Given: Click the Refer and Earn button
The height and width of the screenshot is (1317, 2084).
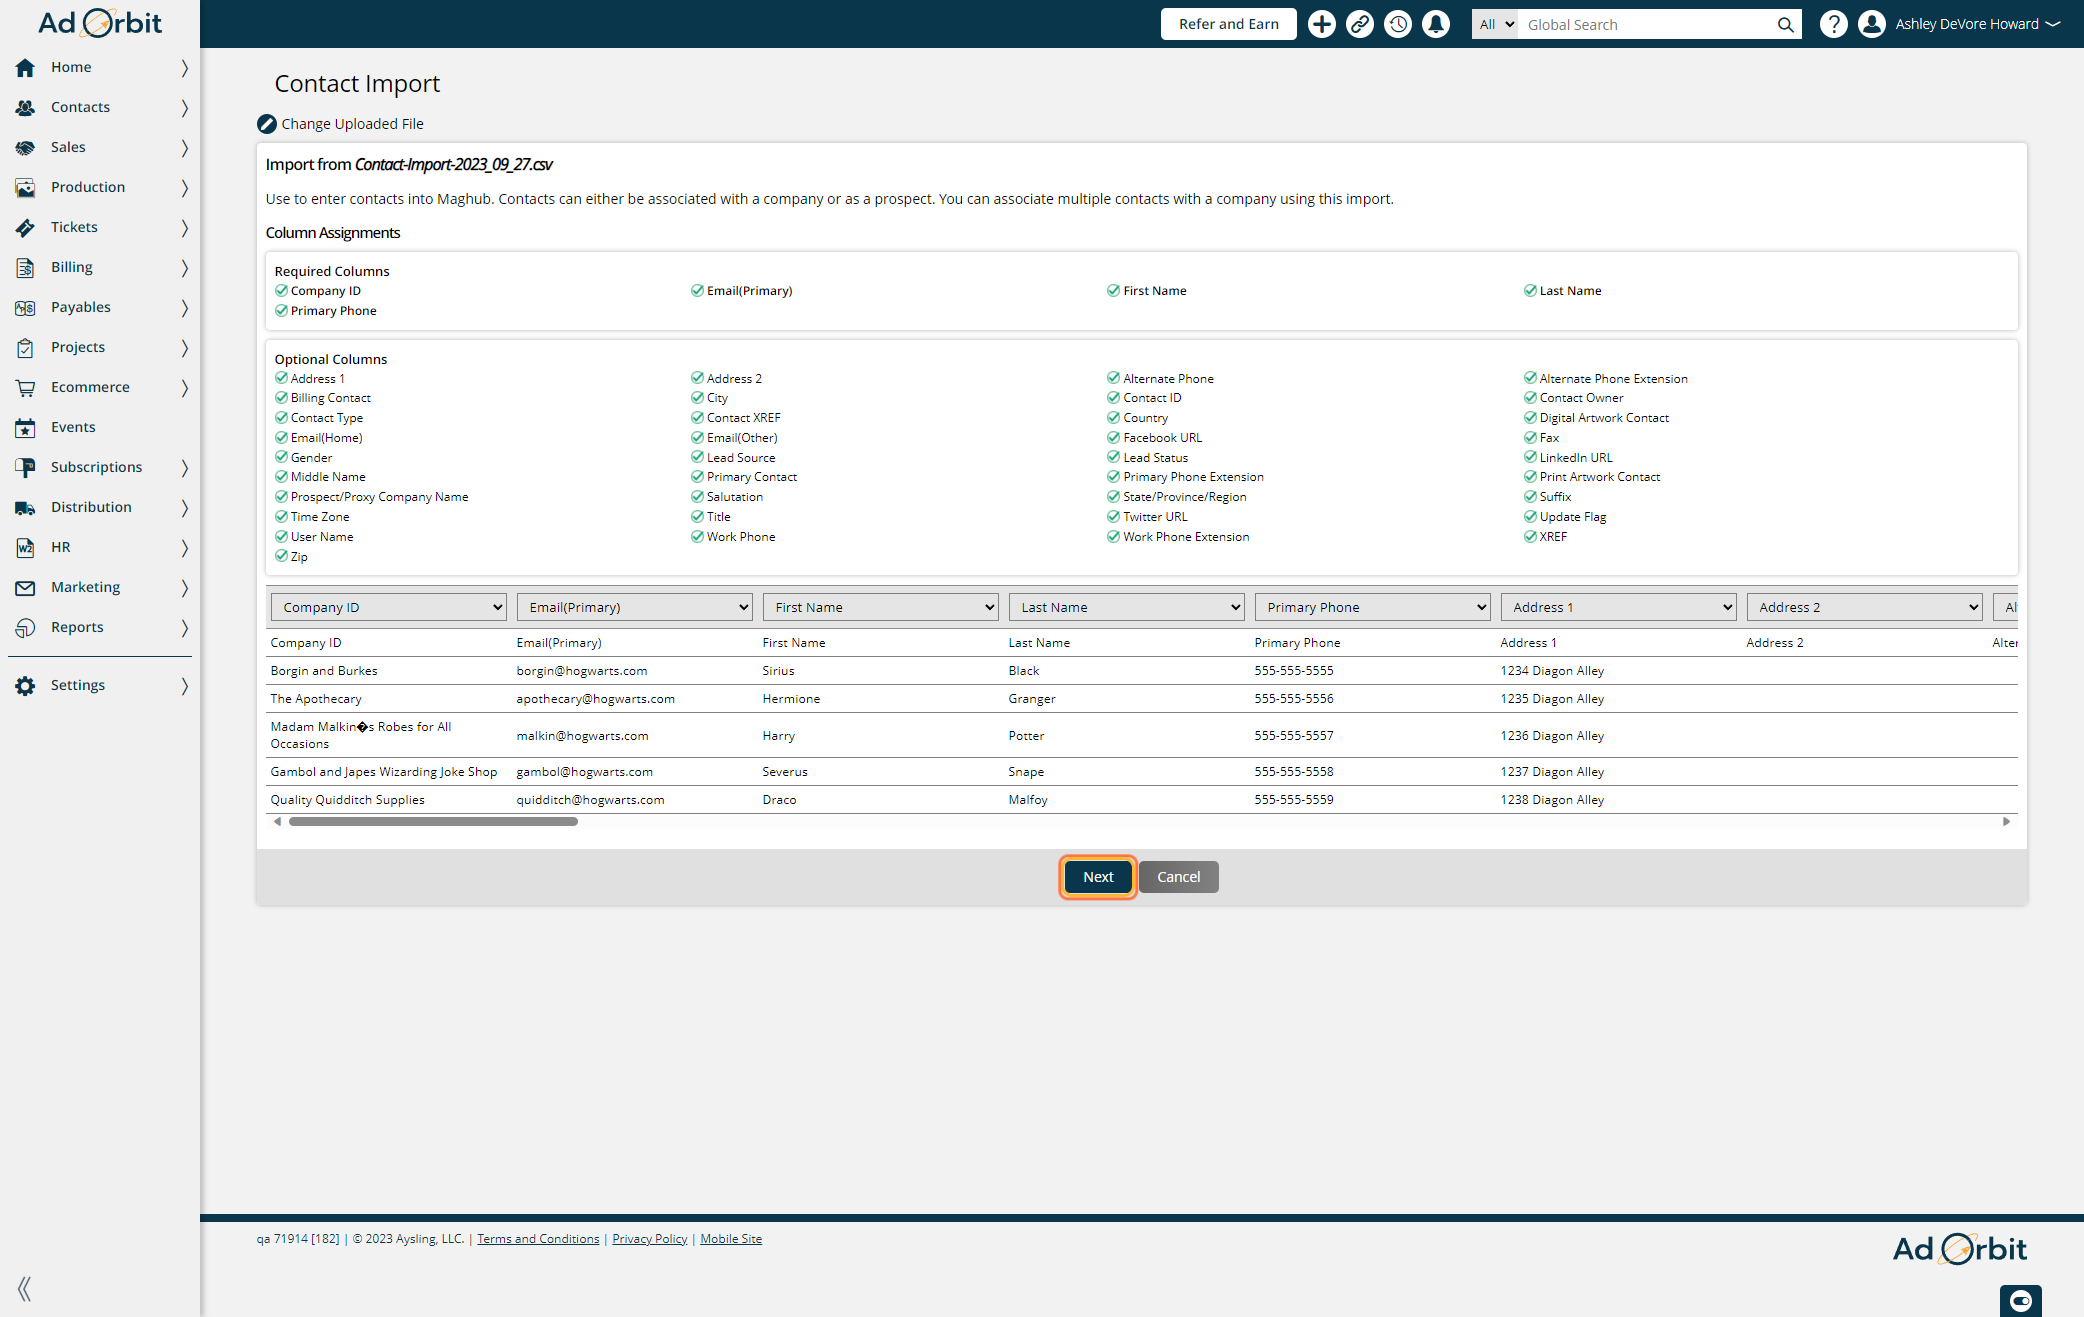Looking at the screenshot, I should tap(1228, 24).
